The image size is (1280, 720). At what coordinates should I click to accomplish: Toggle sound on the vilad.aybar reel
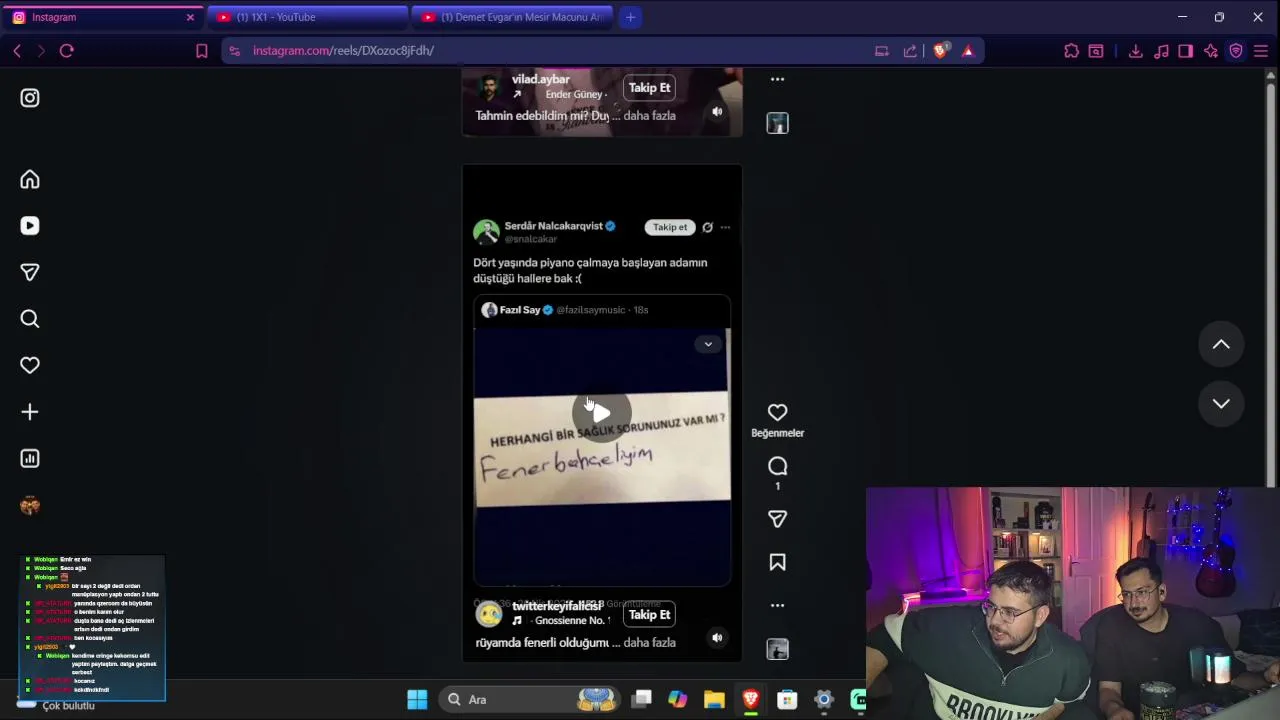click(717, 111)
